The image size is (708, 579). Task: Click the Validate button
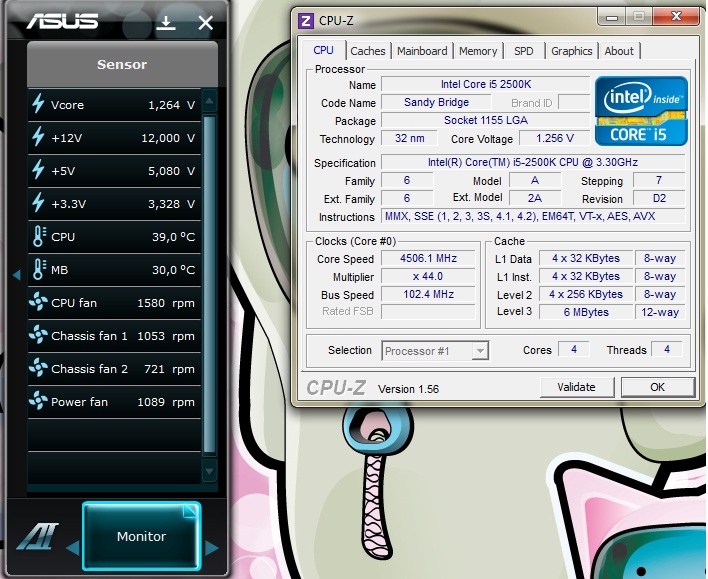pos(577,387)
